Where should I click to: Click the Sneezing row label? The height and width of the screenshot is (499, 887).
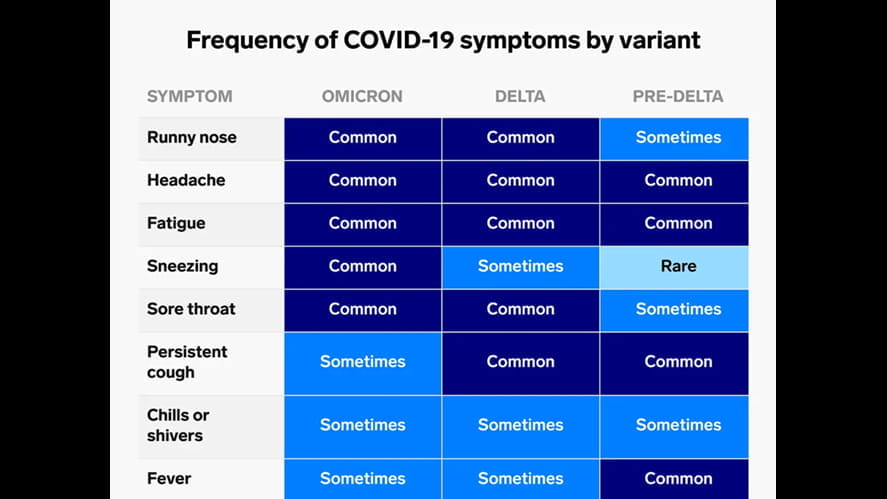(x=182, y=267)
